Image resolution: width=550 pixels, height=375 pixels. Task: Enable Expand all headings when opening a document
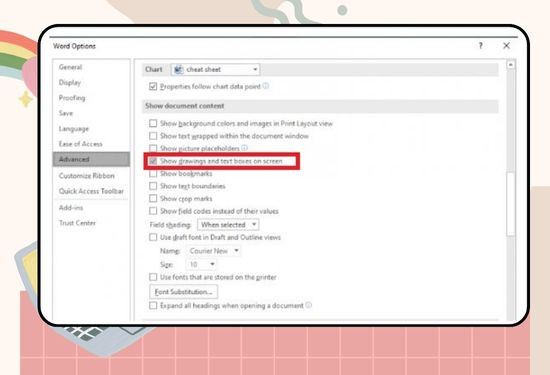[153, 306]
